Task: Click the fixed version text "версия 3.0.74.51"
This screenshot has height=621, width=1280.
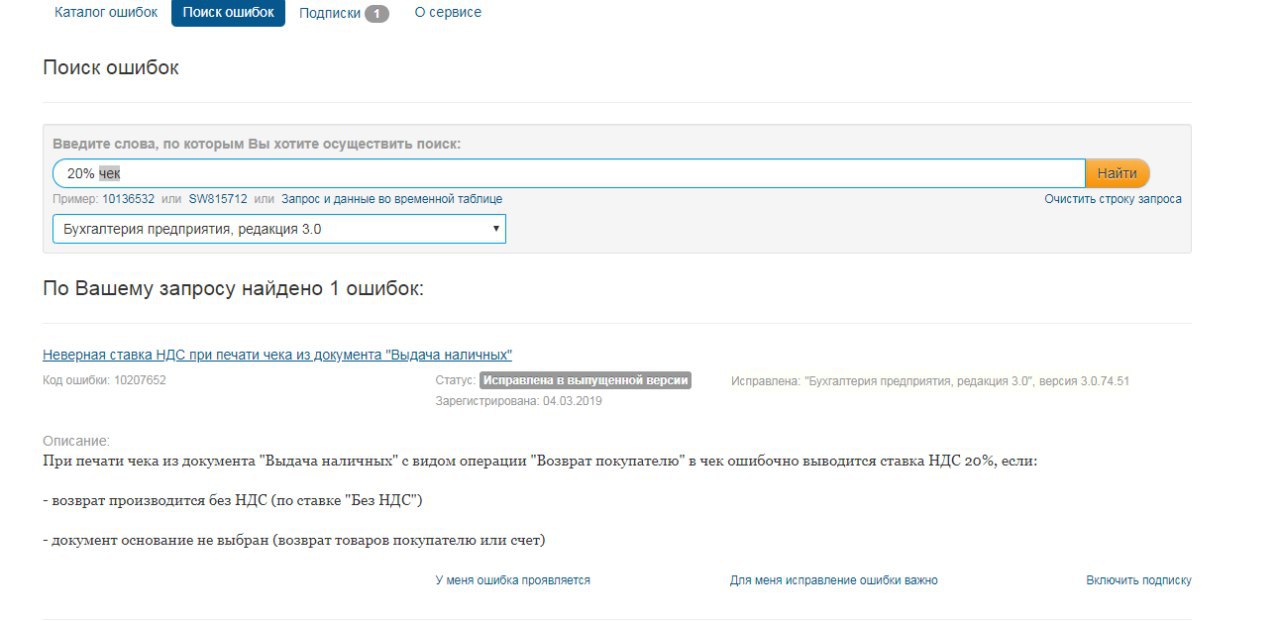Action: tap(1083, 381)
